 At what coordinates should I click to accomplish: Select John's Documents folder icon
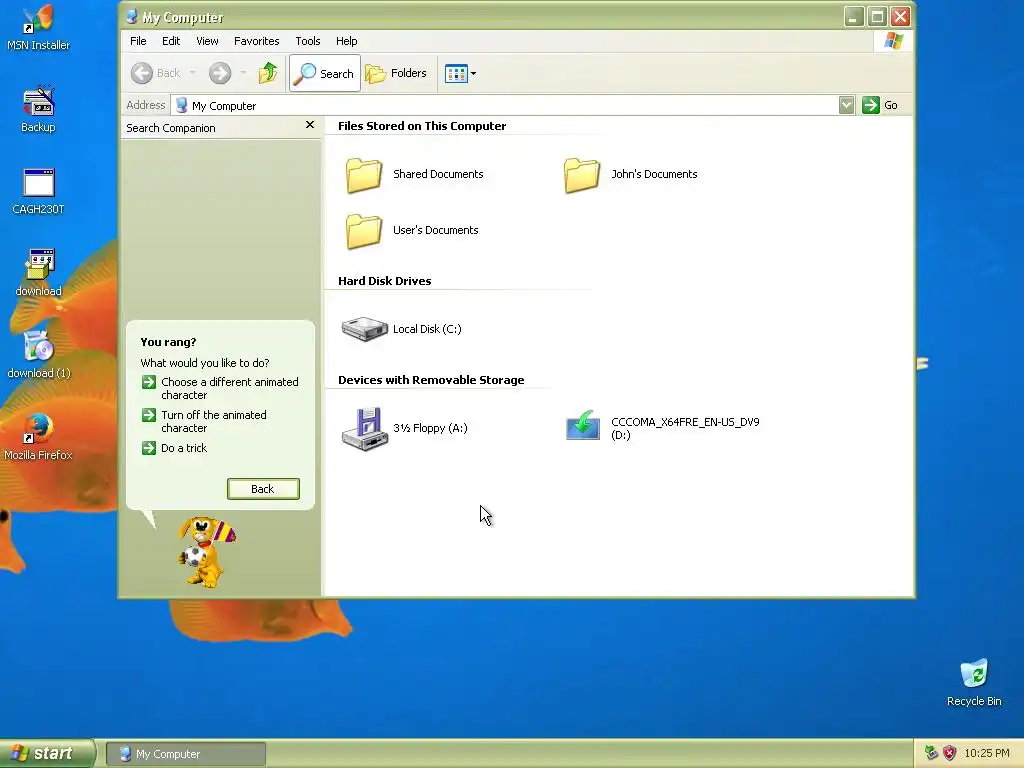pyautogui.click(x=582, y=175)
